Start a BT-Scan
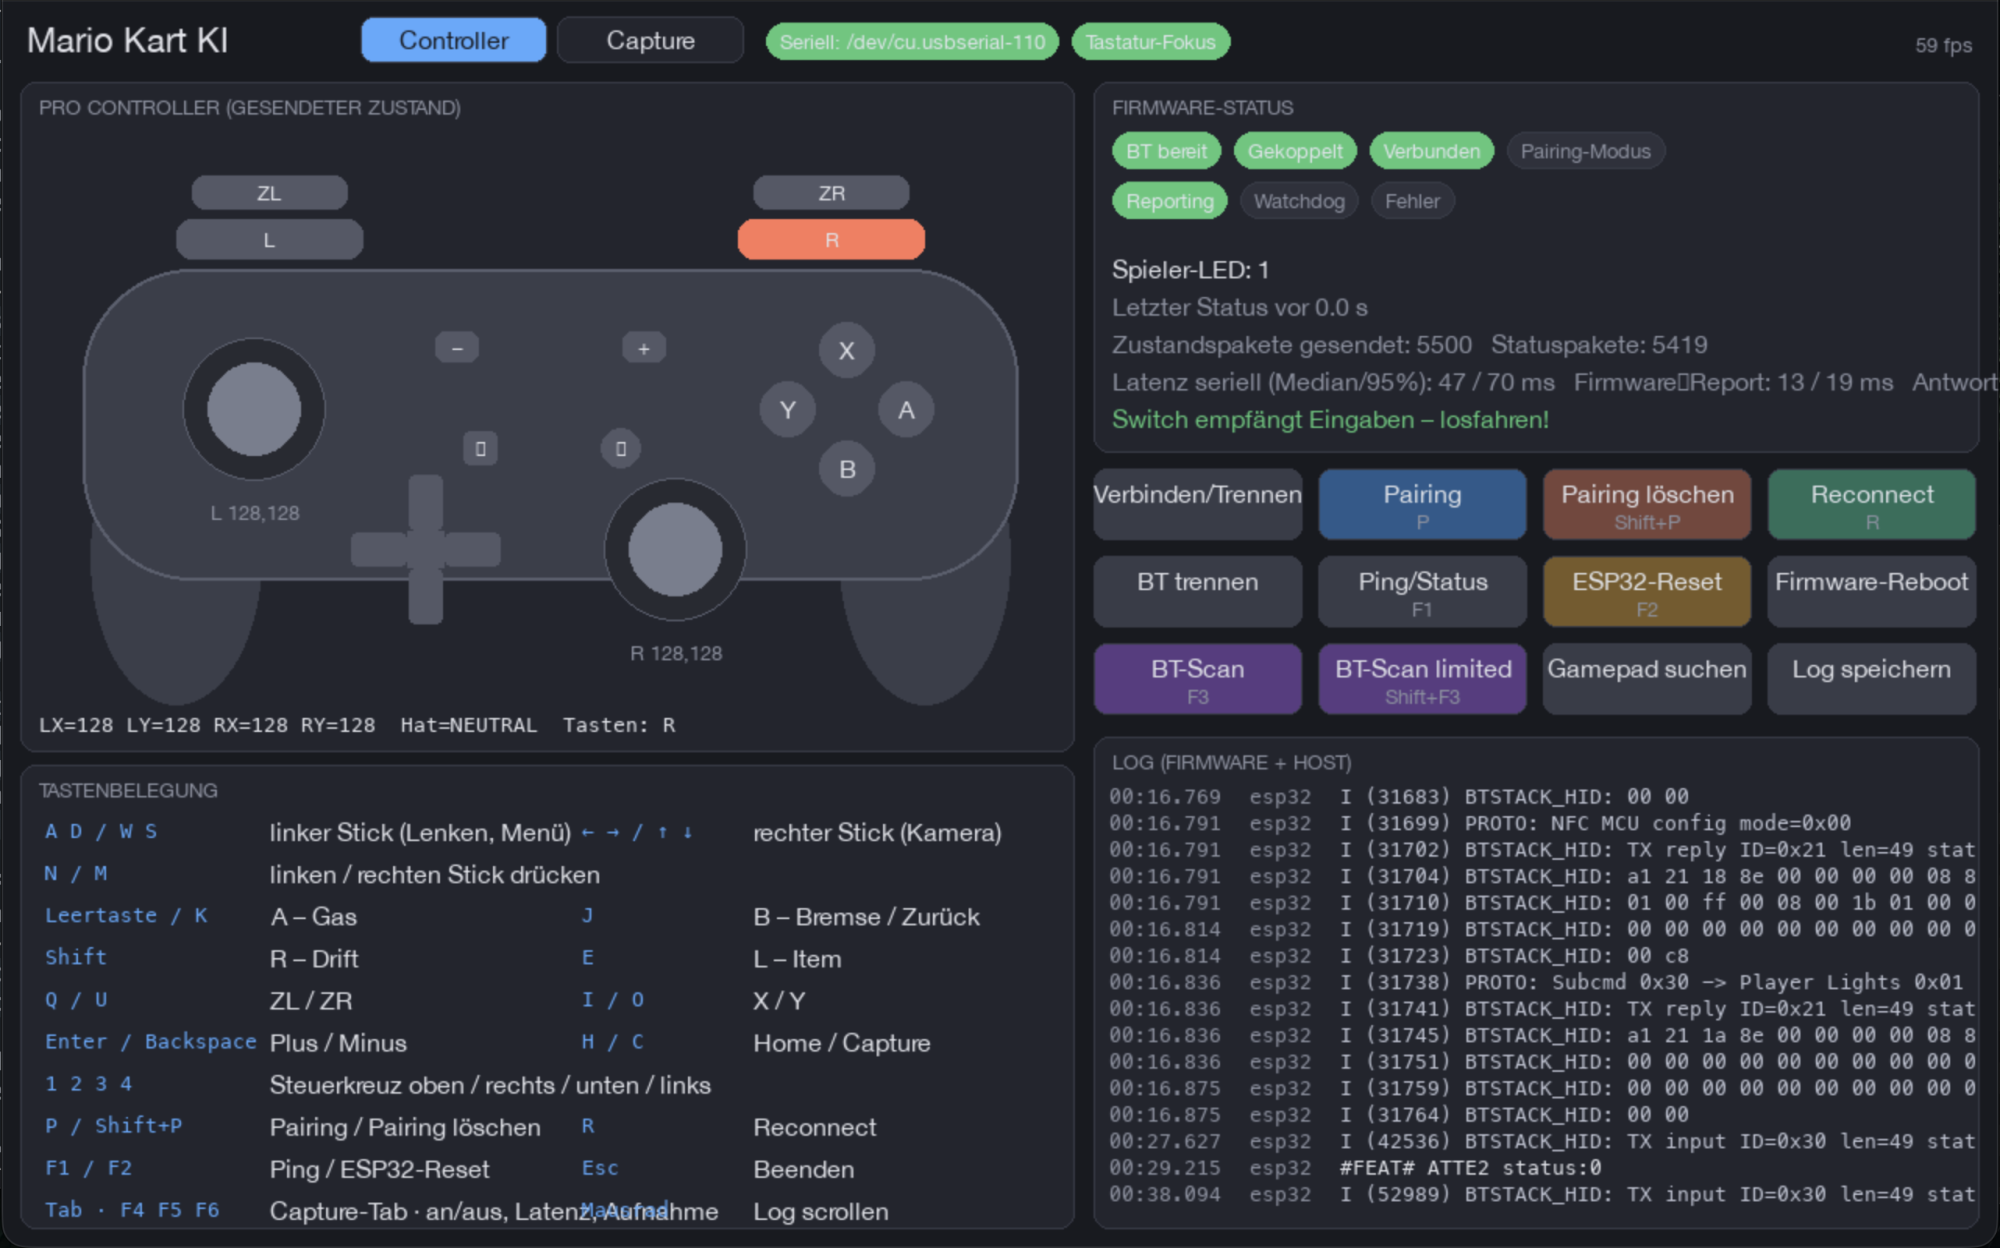The height and width of the screenshot is (1248, 2000). tap(1198, 679)
